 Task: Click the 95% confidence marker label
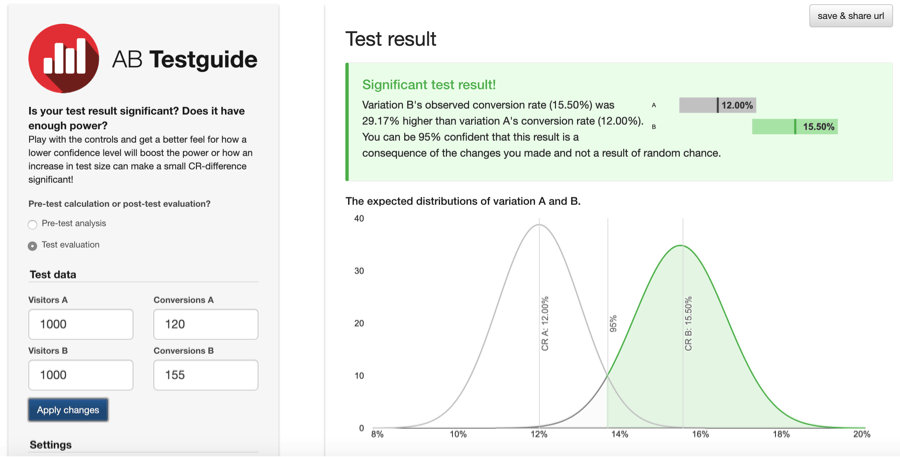tap(614, 323)
